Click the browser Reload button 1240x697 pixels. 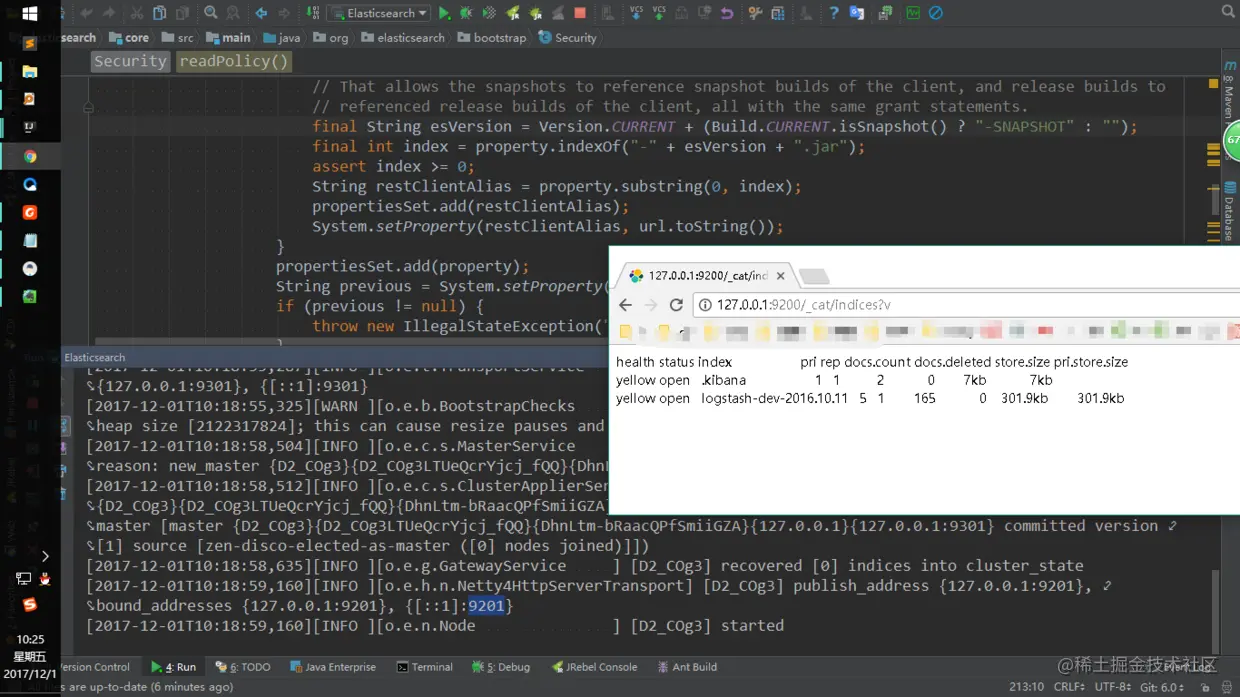click(x=676, y=305)
